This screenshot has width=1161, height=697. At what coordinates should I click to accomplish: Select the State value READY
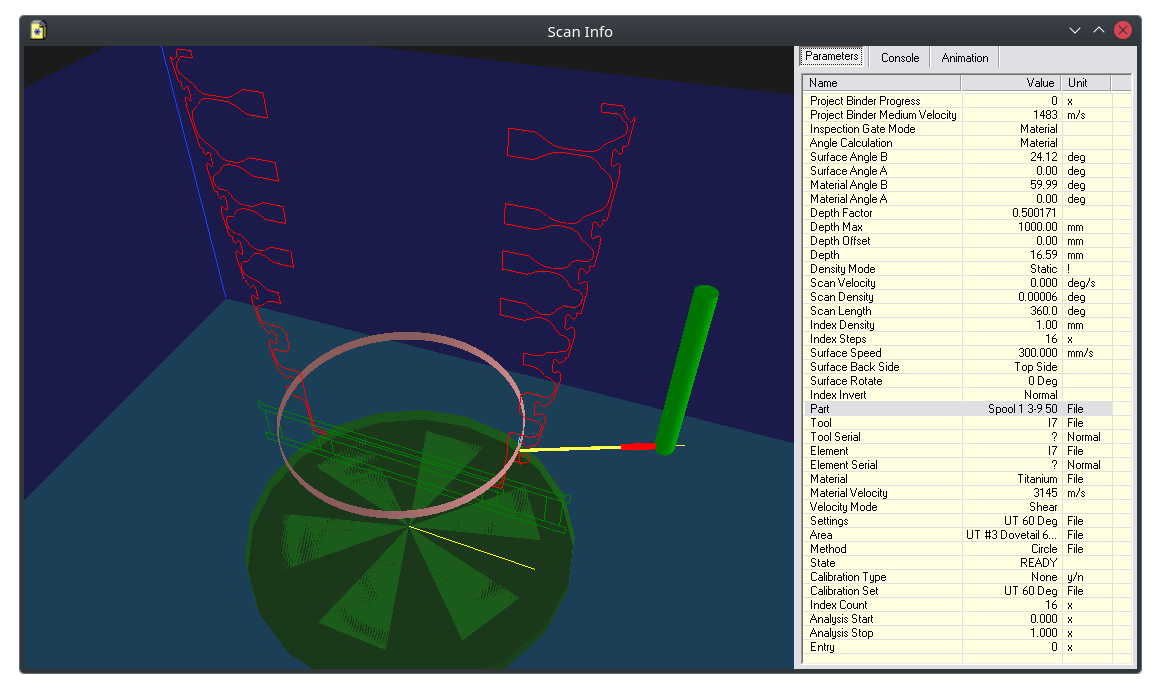pyautogui.click(x=1039, y=564)
